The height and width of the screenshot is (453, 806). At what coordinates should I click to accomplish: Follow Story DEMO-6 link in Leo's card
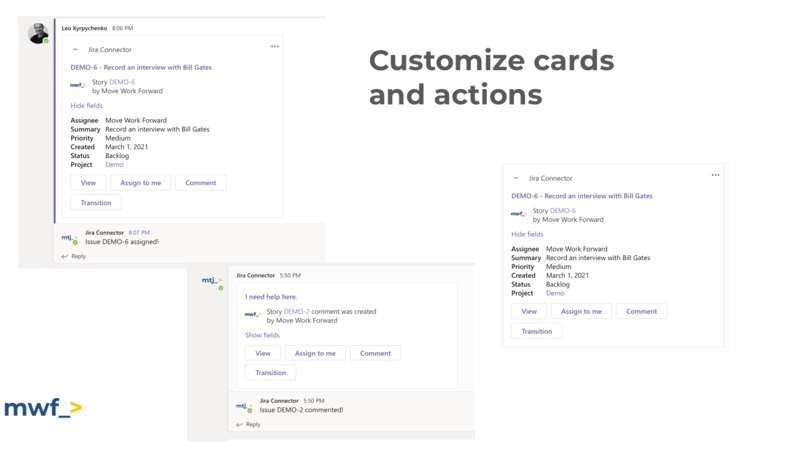click(122, 82)
